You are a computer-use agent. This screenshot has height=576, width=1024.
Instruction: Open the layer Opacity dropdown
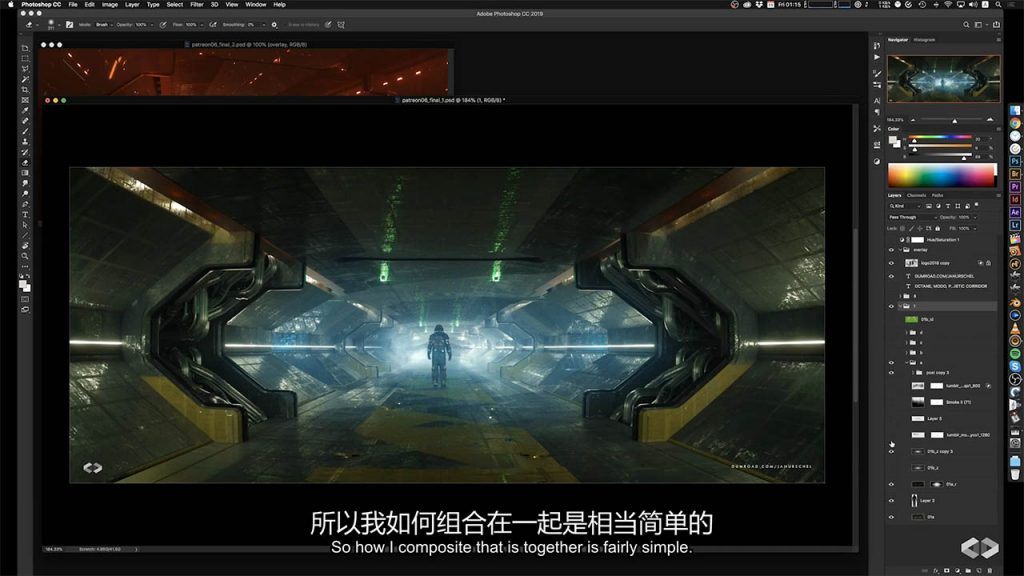coord(975,217)
